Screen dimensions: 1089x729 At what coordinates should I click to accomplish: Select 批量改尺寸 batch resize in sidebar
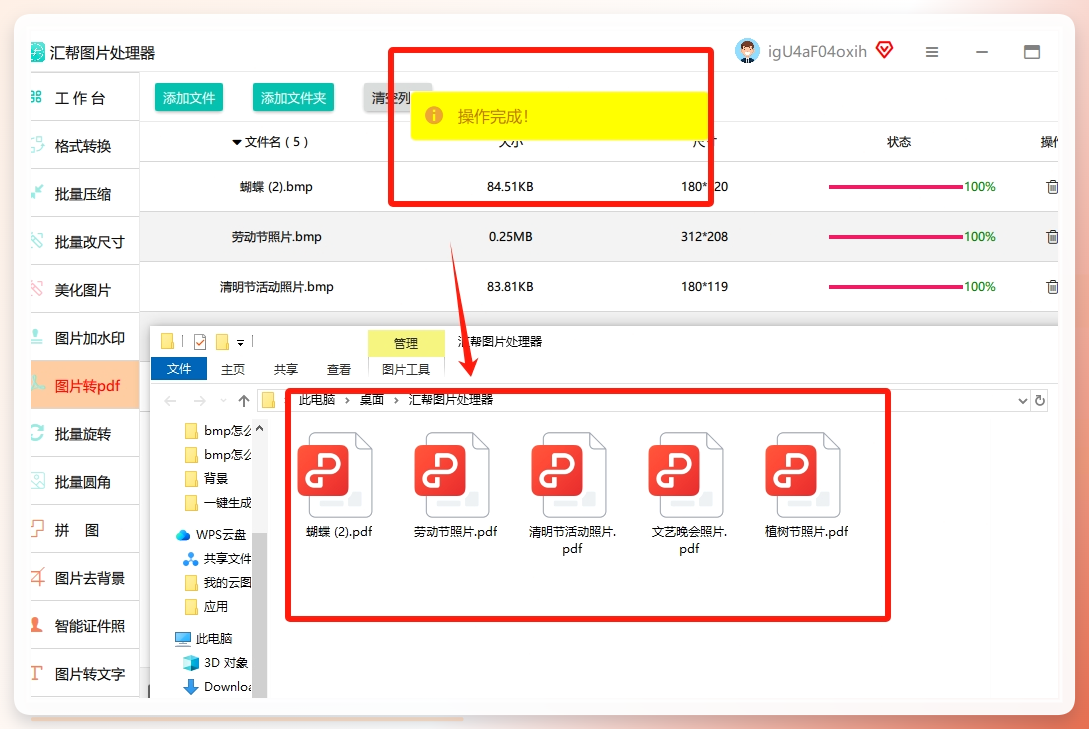(85, 242)
